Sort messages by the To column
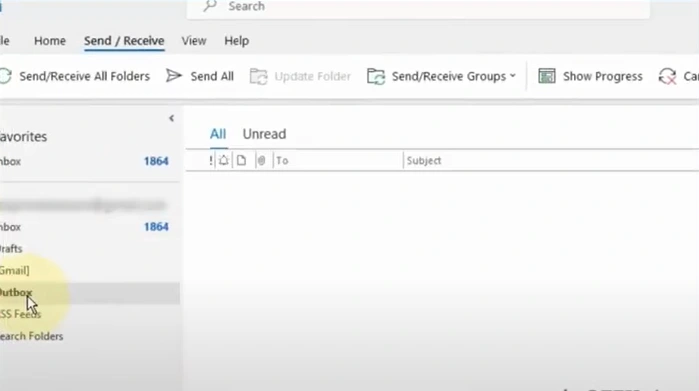This screenshot has height=391, width=699. (282, 161)
